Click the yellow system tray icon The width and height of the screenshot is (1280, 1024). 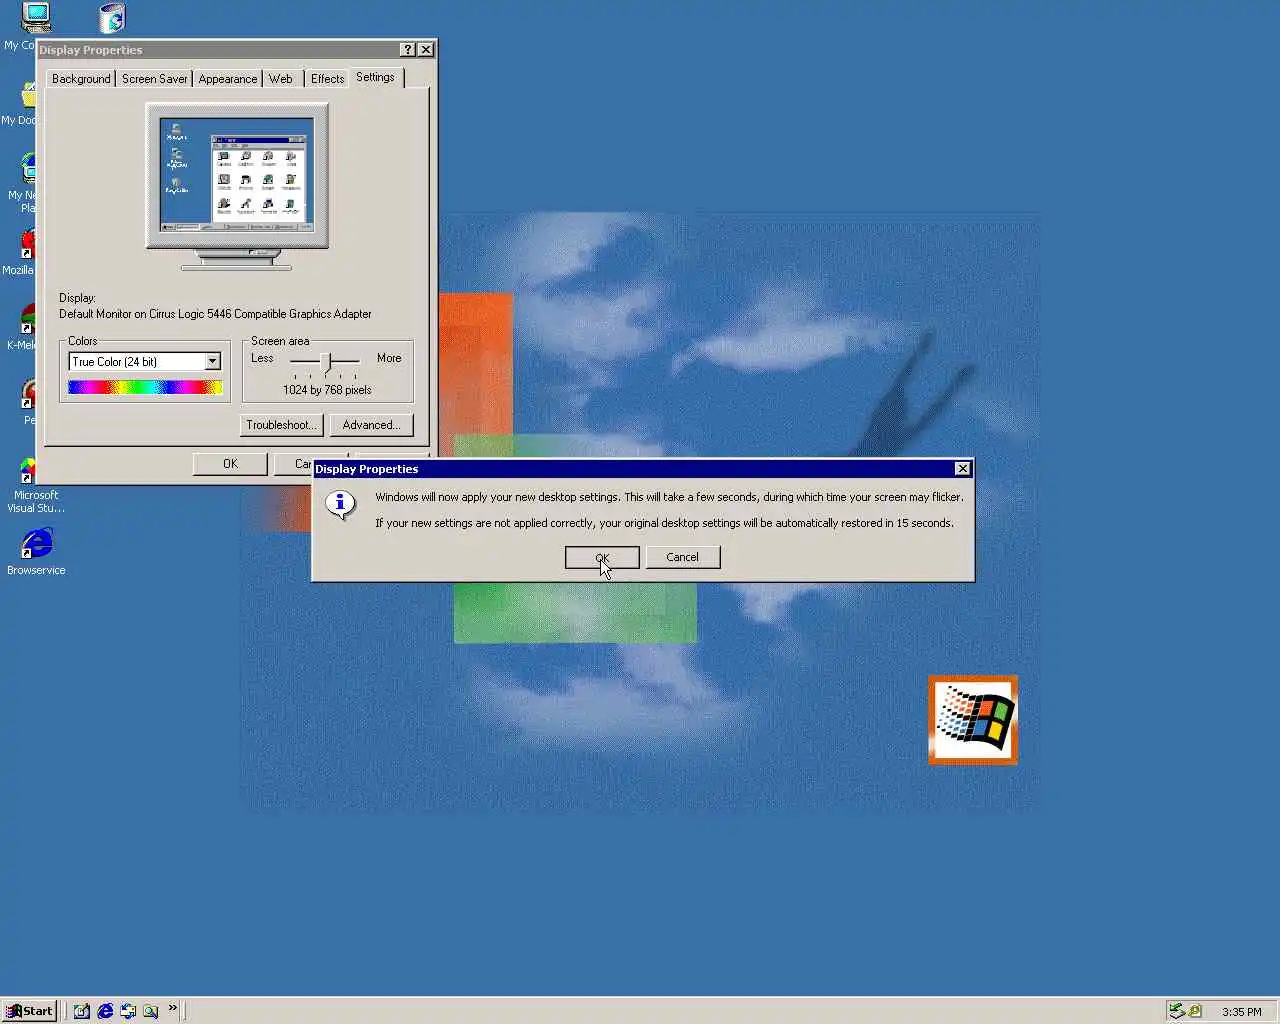[1195, 1011]
